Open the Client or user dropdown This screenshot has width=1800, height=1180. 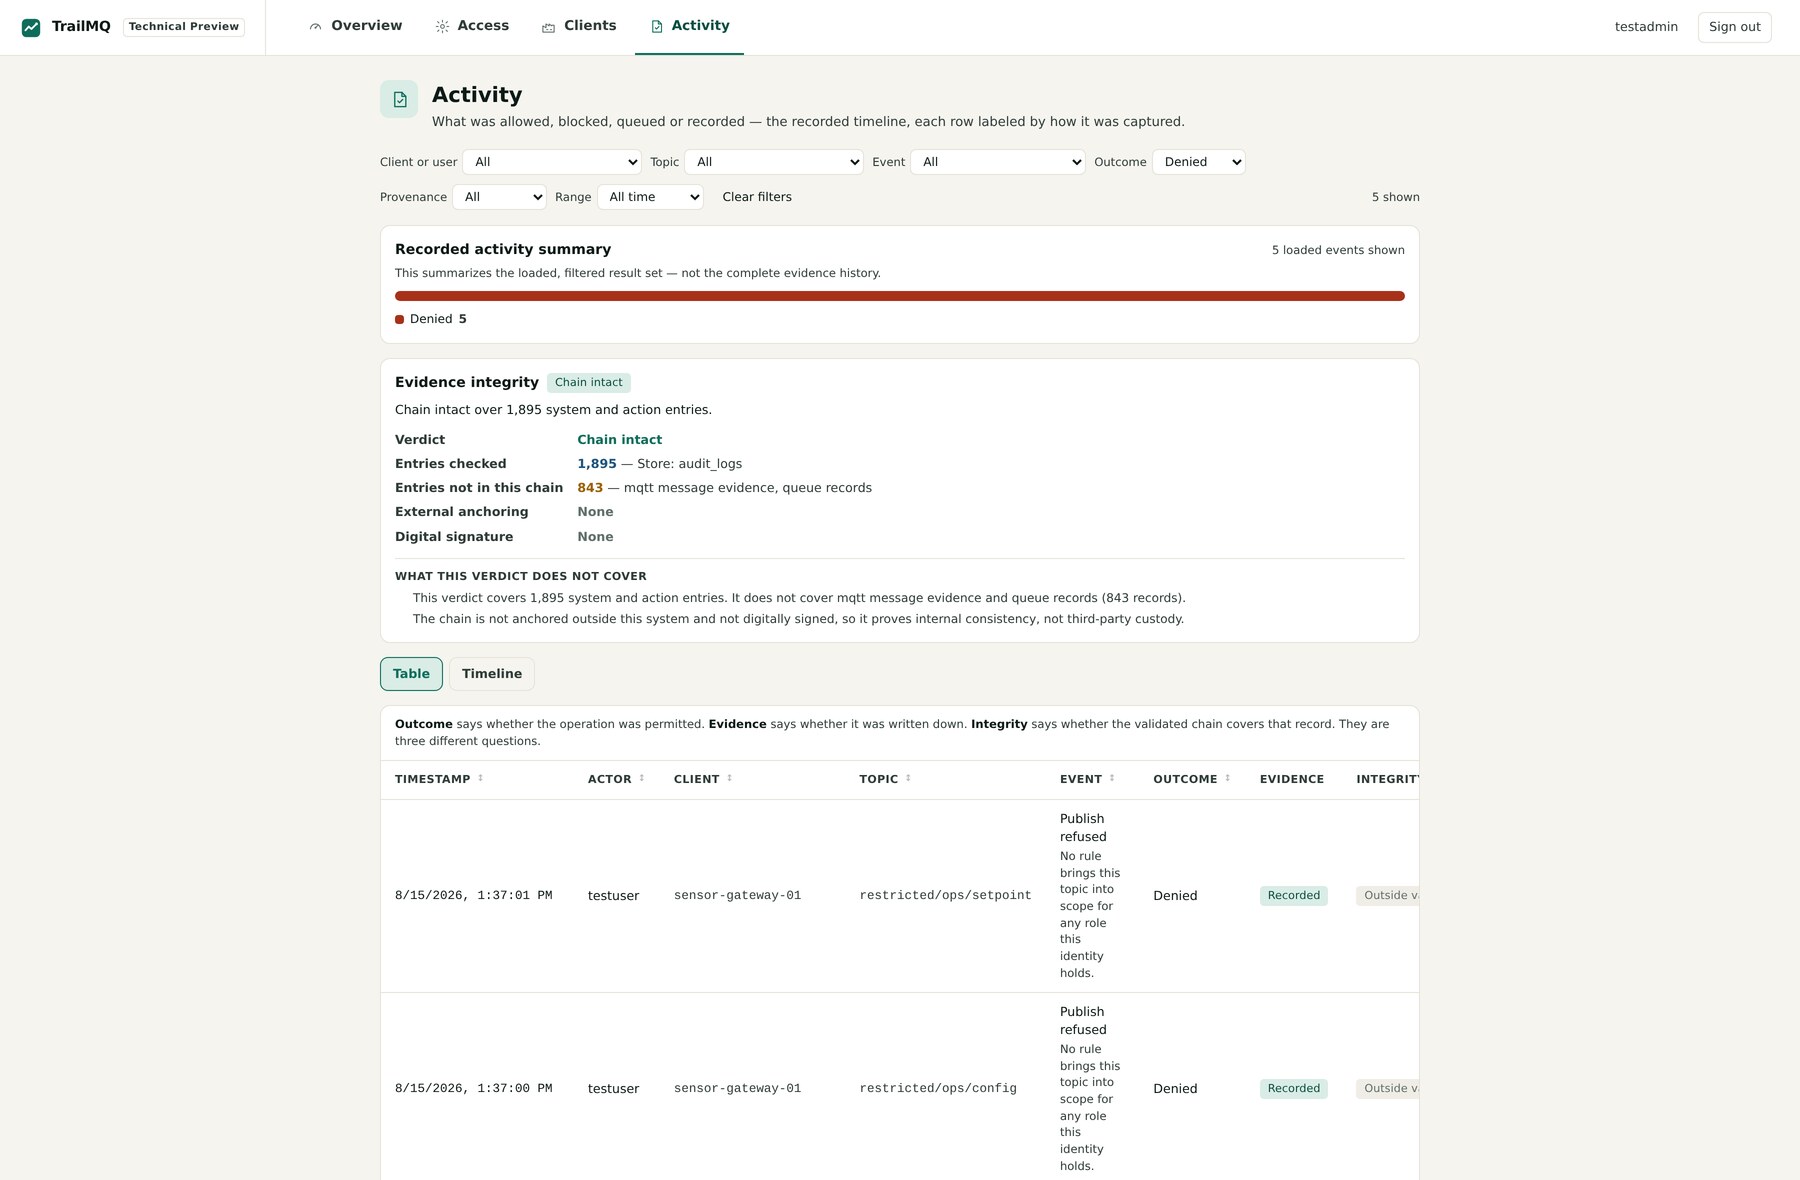[552, 162]
